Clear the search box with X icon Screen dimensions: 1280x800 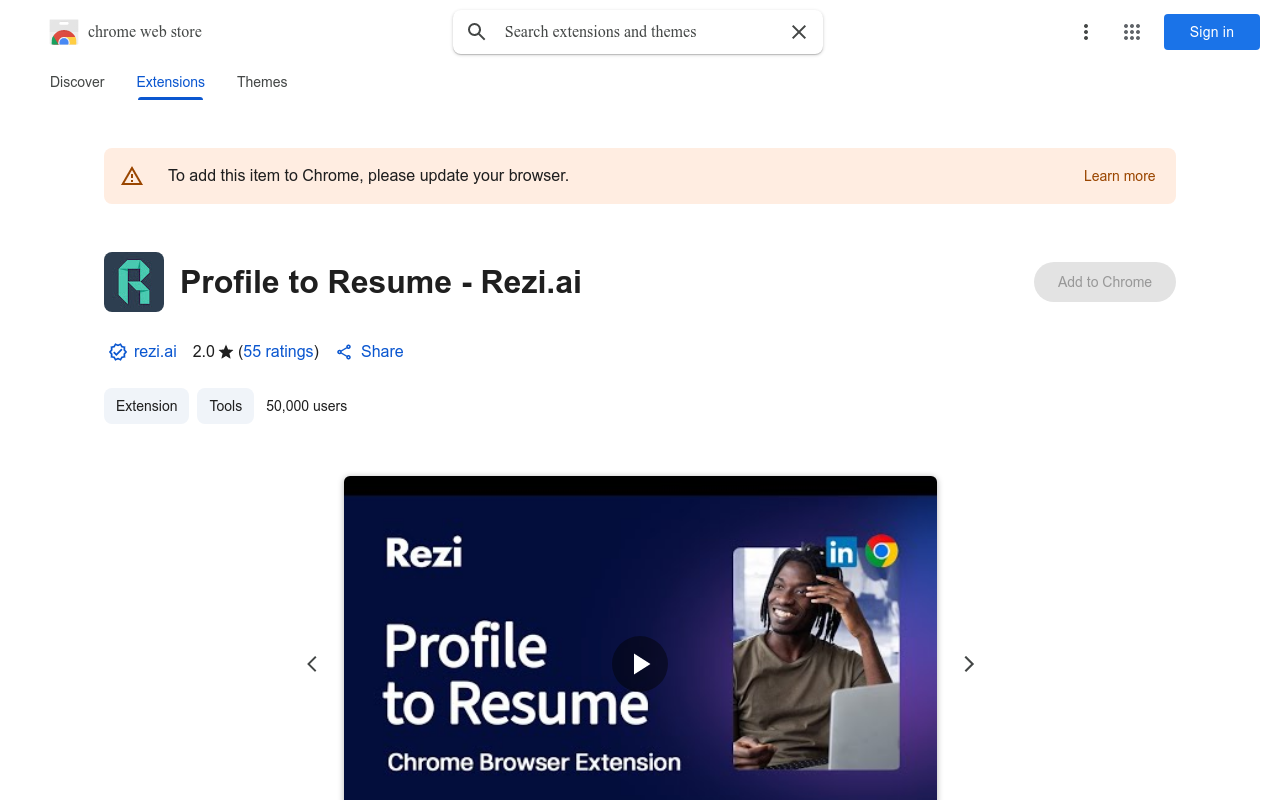coord(799,32)
